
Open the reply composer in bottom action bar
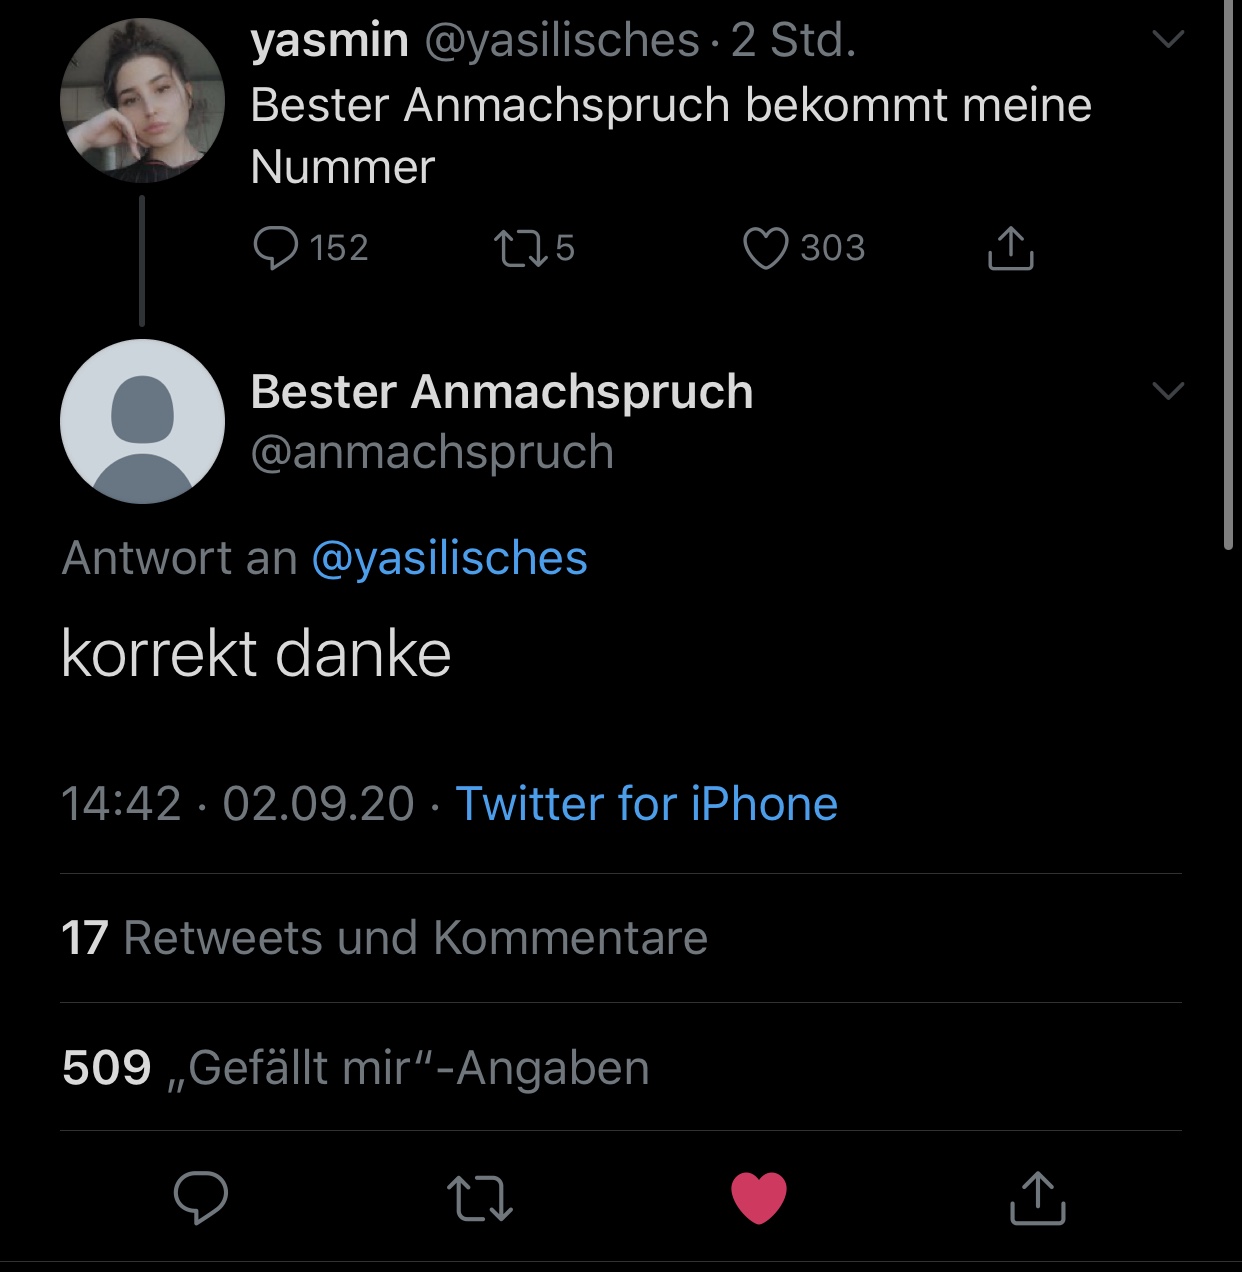(x=201, y=1197)
